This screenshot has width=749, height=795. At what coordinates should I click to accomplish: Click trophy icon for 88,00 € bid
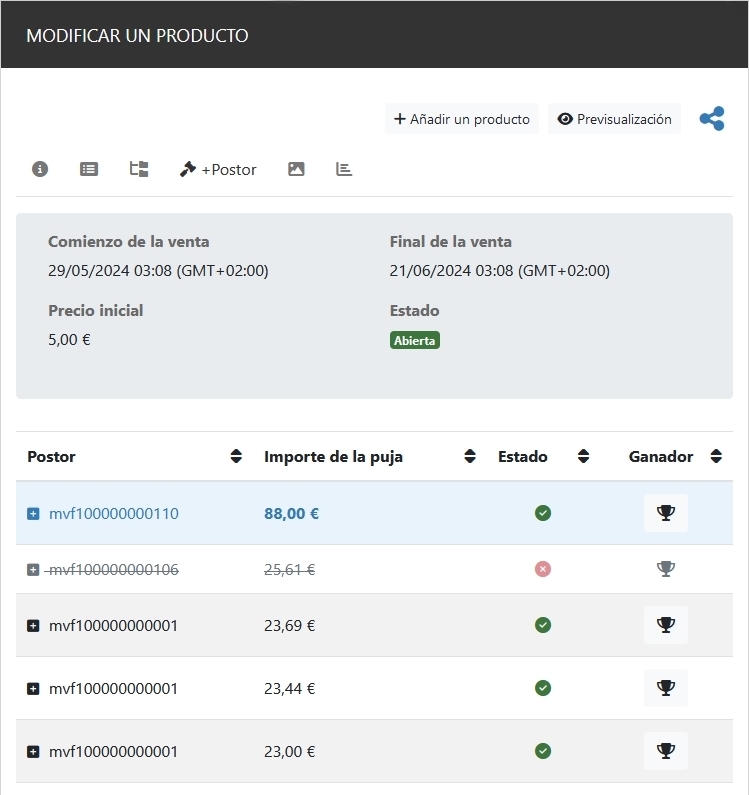665,513
